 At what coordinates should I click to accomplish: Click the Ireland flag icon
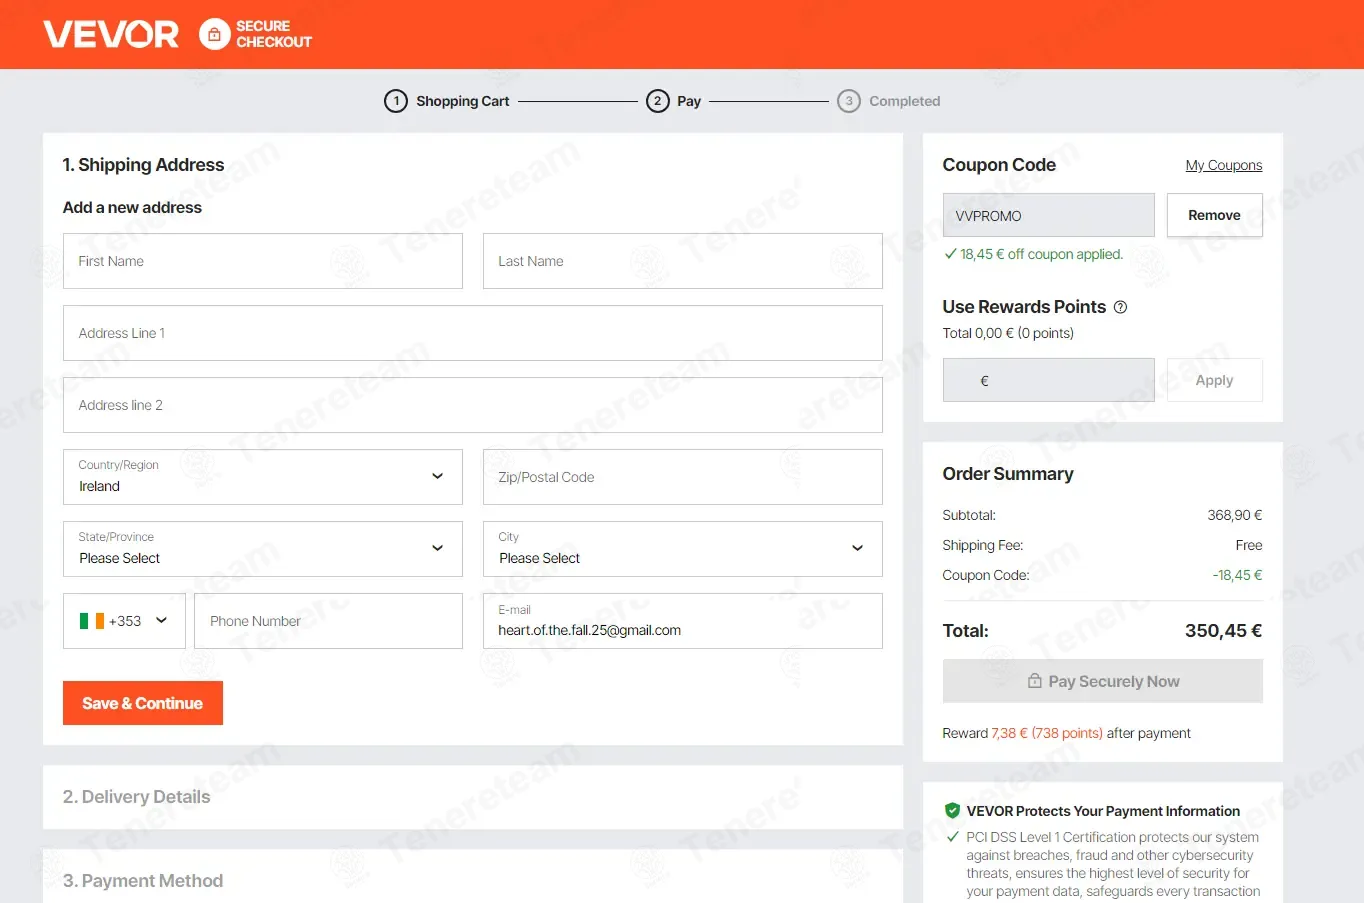tap(92, 621)
